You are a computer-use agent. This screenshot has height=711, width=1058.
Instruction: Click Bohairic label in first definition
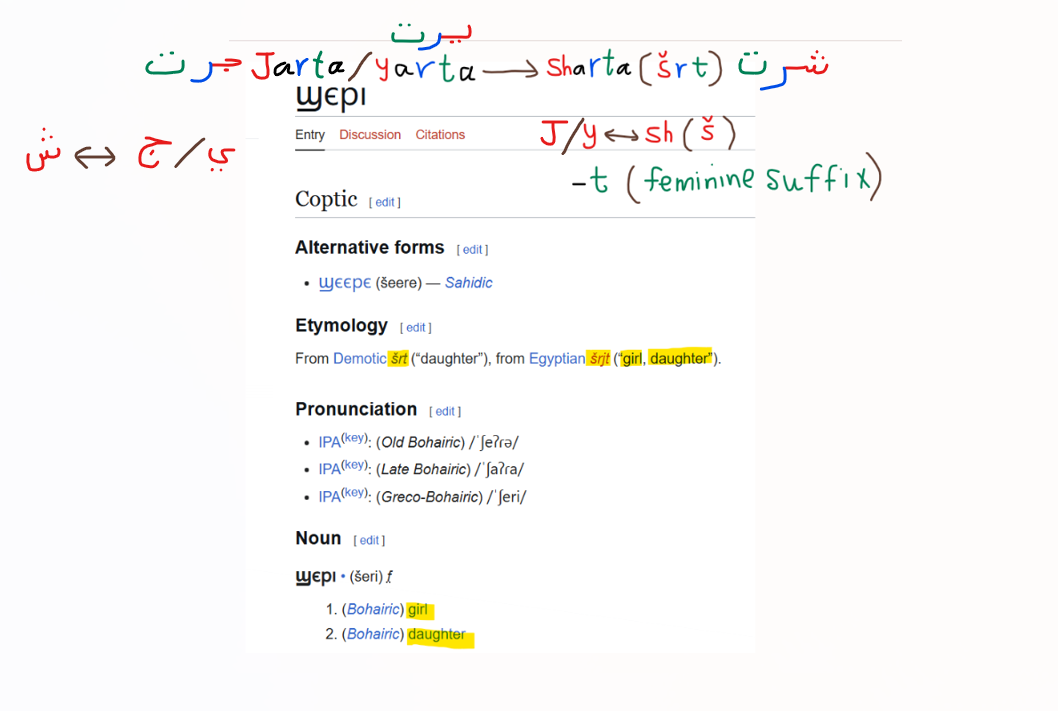pos(374,609)
